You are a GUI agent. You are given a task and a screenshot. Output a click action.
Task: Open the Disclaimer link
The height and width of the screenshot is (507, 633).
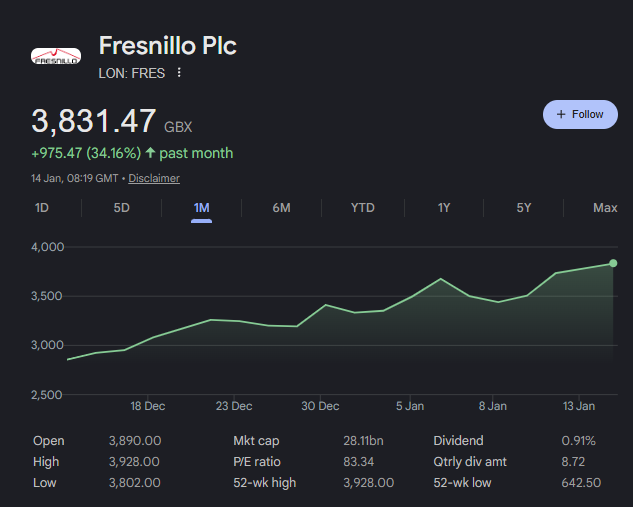(154, 178)
